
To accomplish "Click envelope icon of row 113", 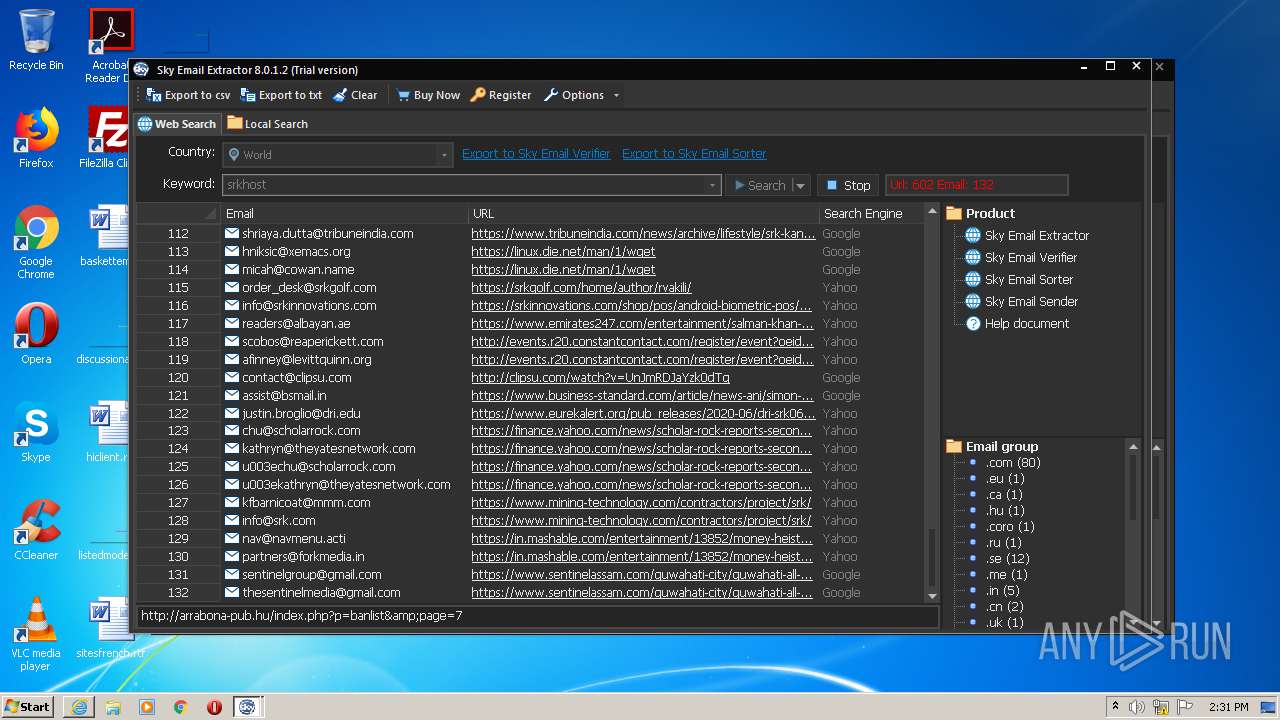I will 232,251.
